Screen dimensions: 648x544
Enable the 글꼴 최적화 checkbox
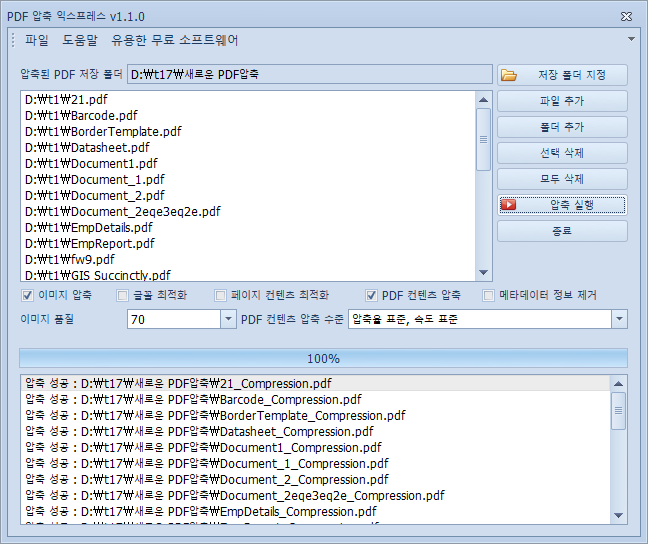122,295
